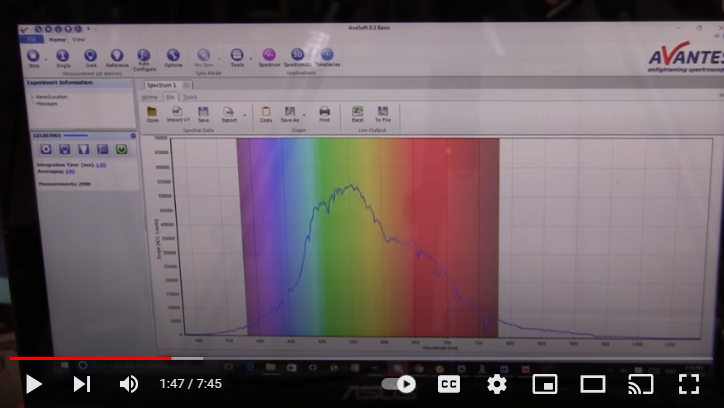
Task: Click the Open folder icon
Action: (152, 111)
